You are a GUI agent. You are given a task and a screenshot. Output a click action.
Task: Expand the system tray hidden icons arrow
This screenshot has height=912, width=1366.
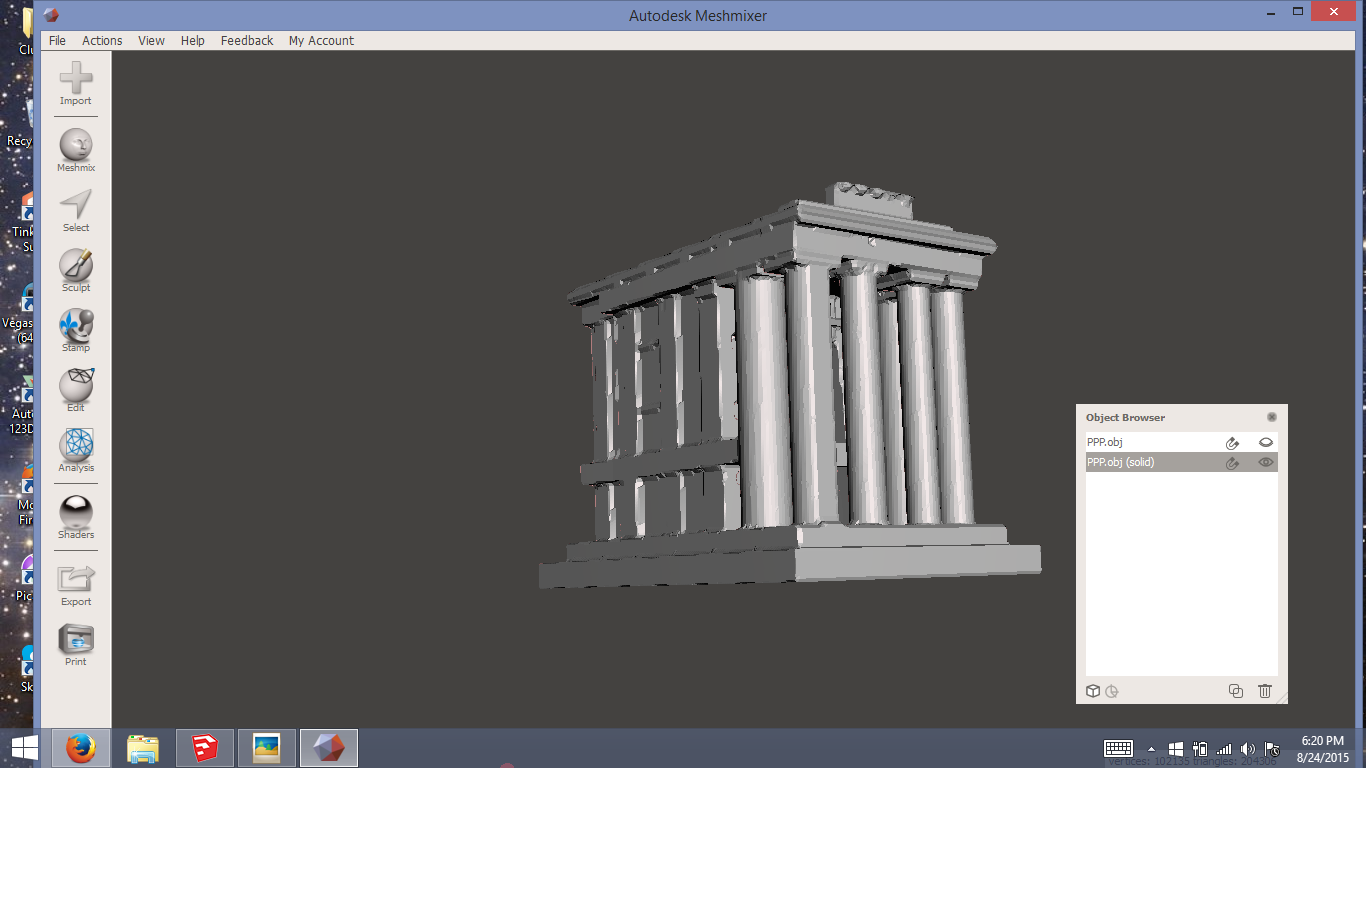tap(1151, 749)
